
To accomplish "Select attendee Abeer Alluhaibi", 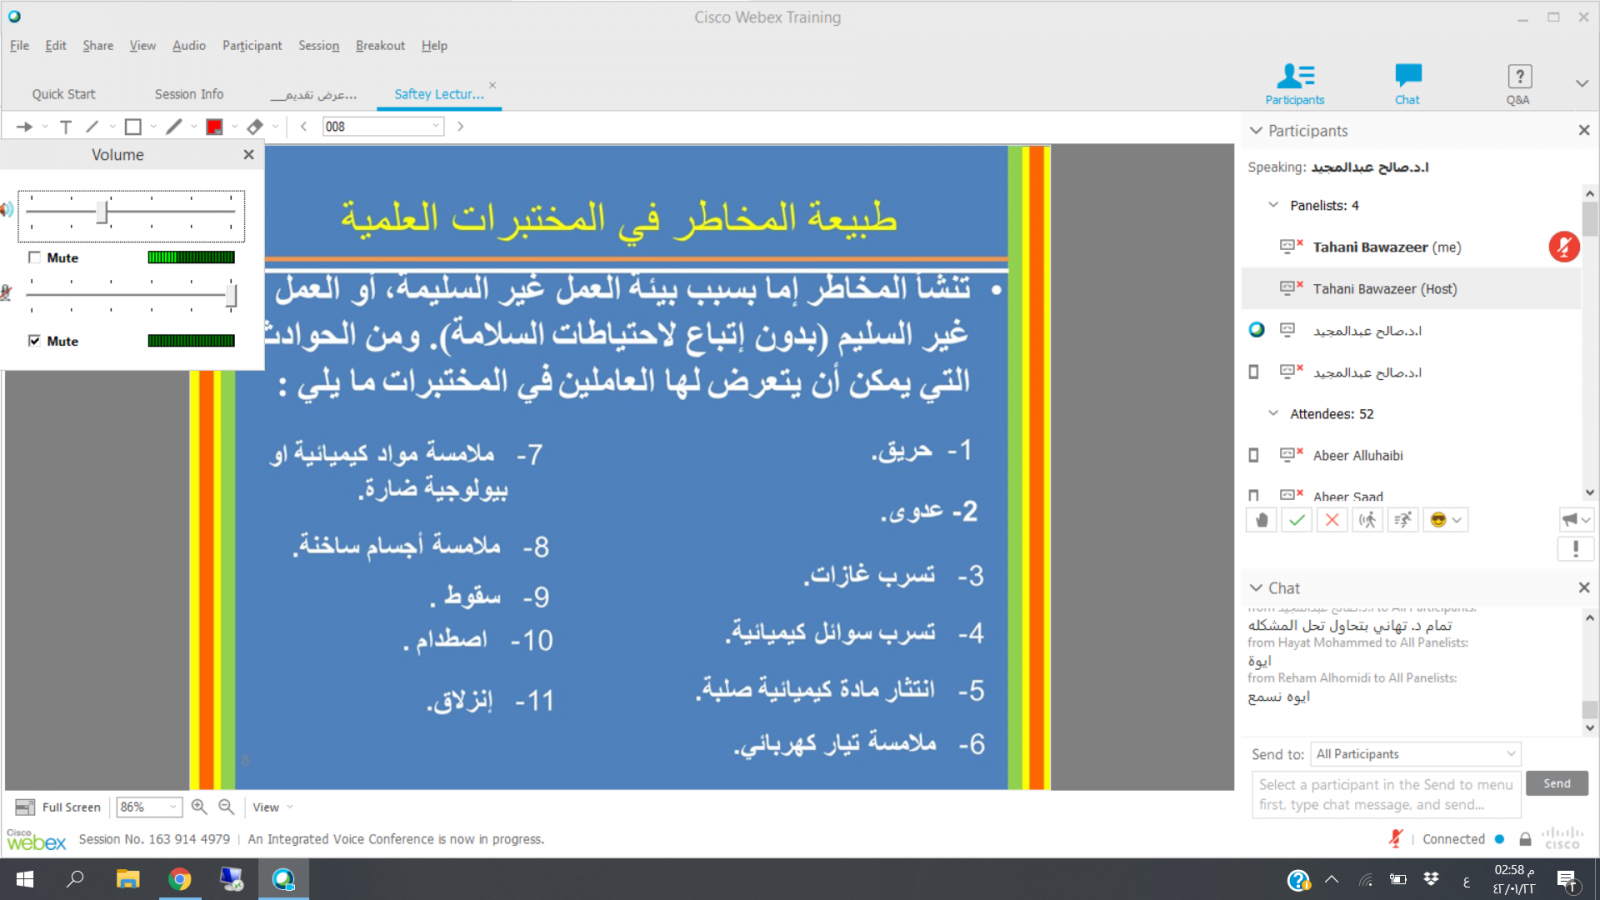I will click(1411, 455).
